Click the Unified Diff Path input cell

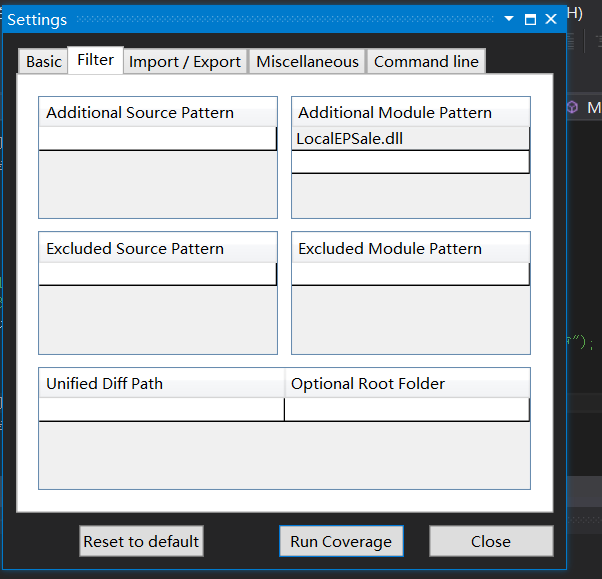coord(161,410)
